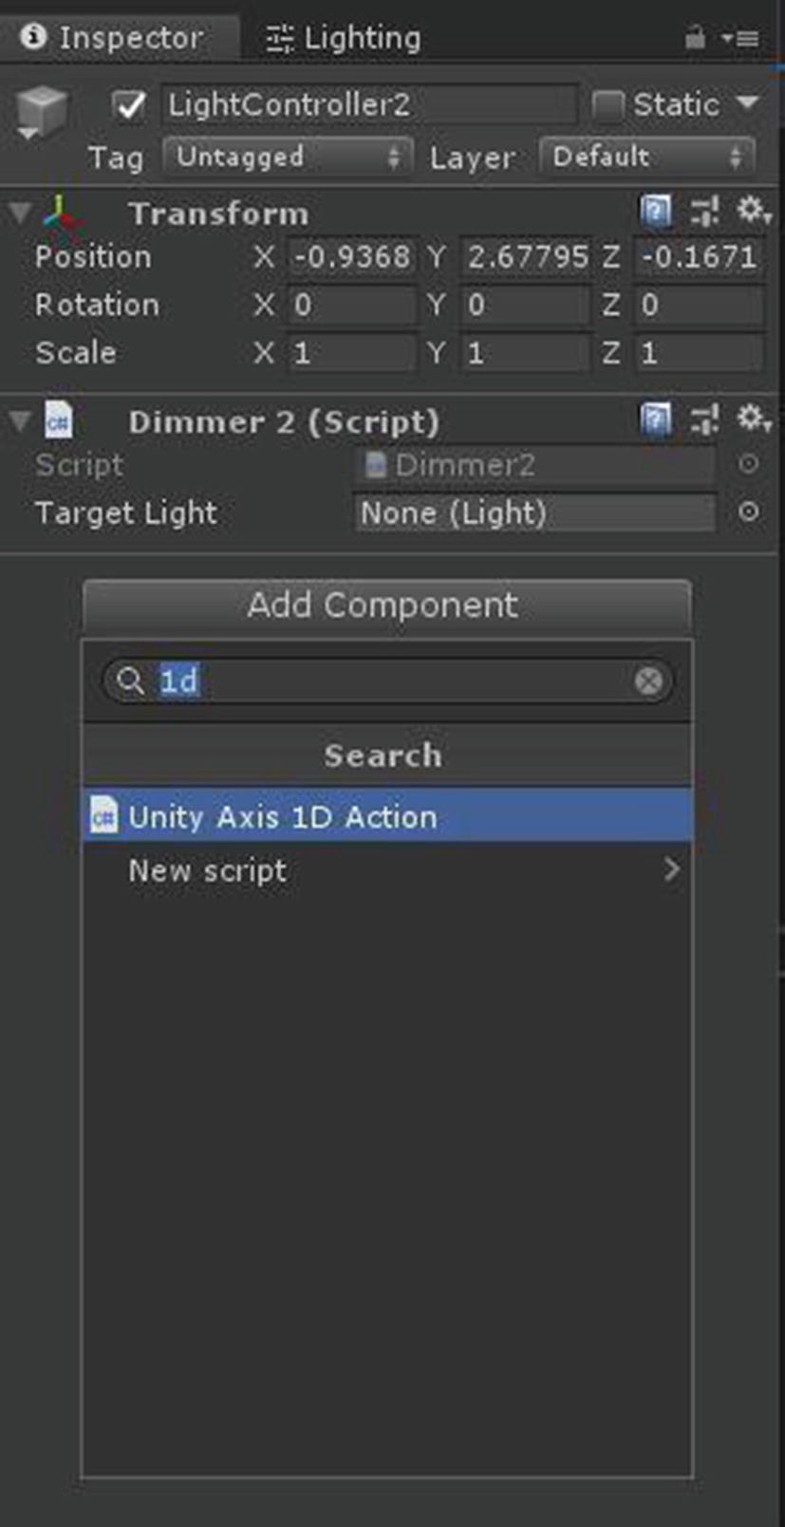
Task: Open Transform component help reference
Action: (x=656, y=212)
